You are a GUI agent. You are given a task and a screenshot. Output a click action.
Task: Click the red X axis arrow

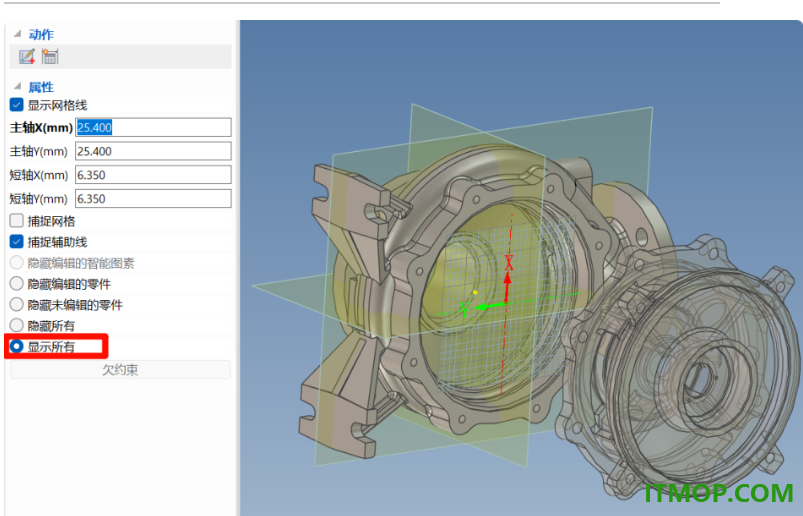[507, 287]
